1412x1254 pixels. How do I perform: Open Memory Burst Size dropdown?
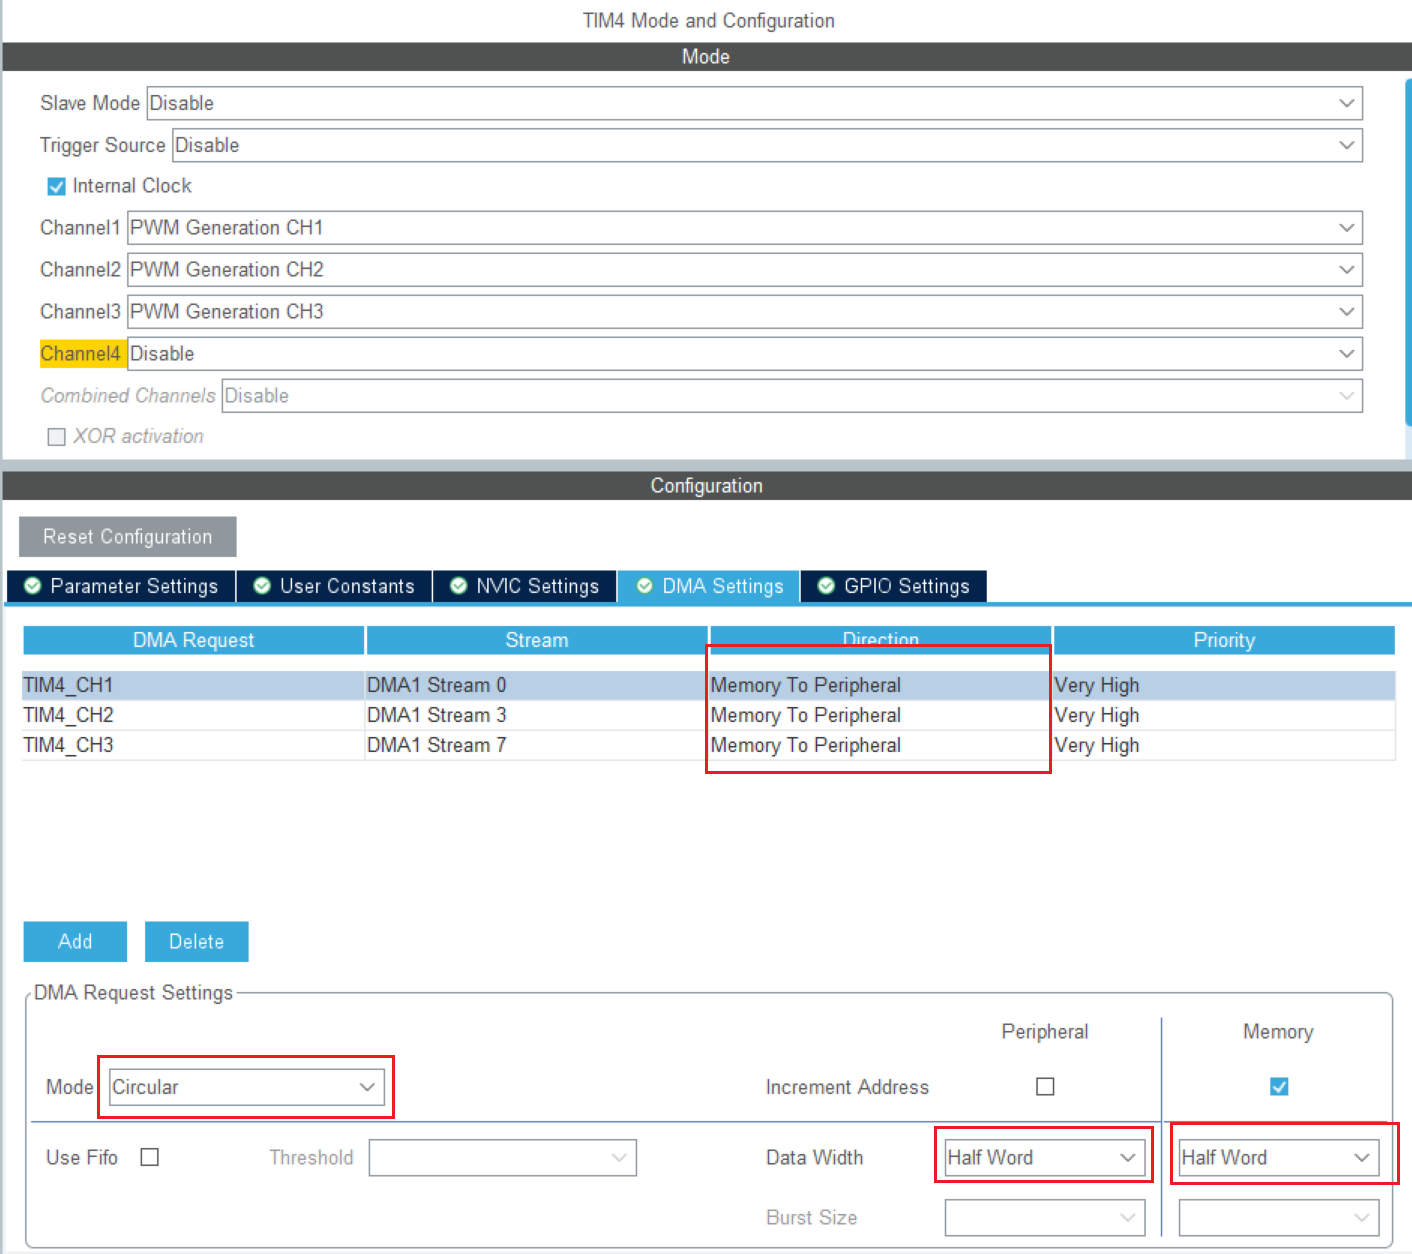[x=1279, y=1218]
